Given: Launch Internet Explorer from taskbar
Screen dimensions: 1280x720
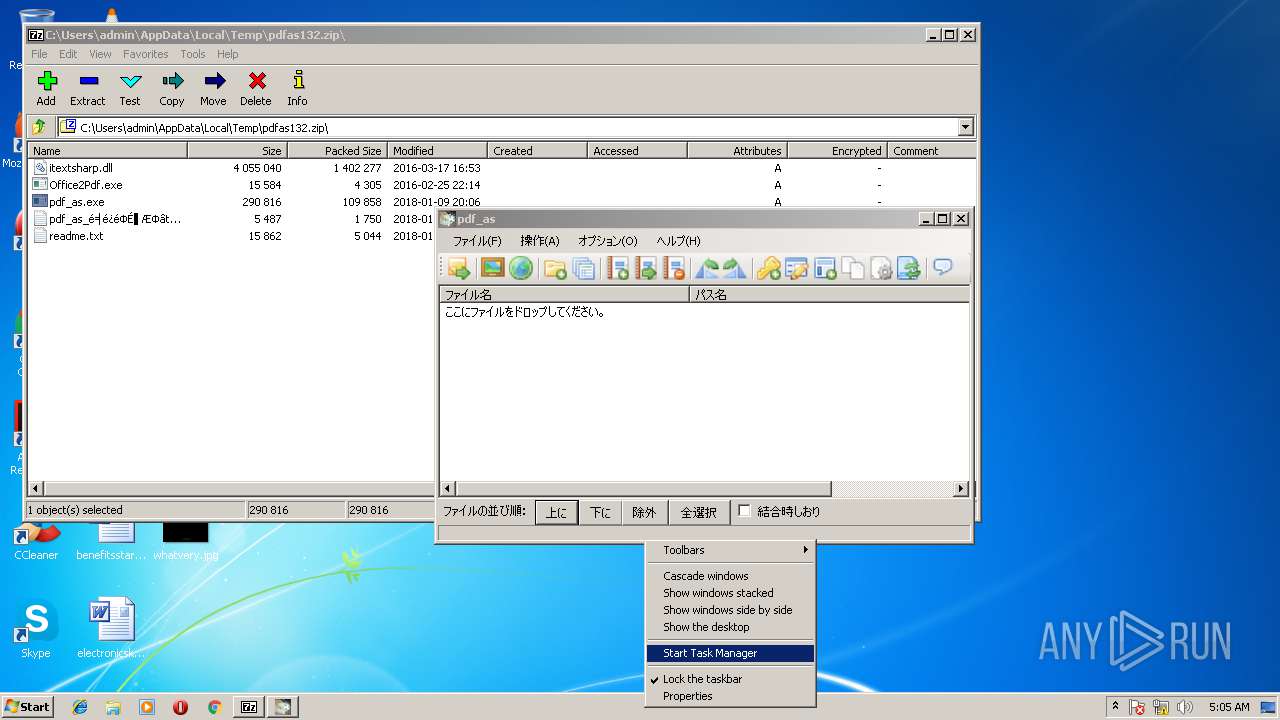Looking at the screenshot, I should (x=80, y=707).
